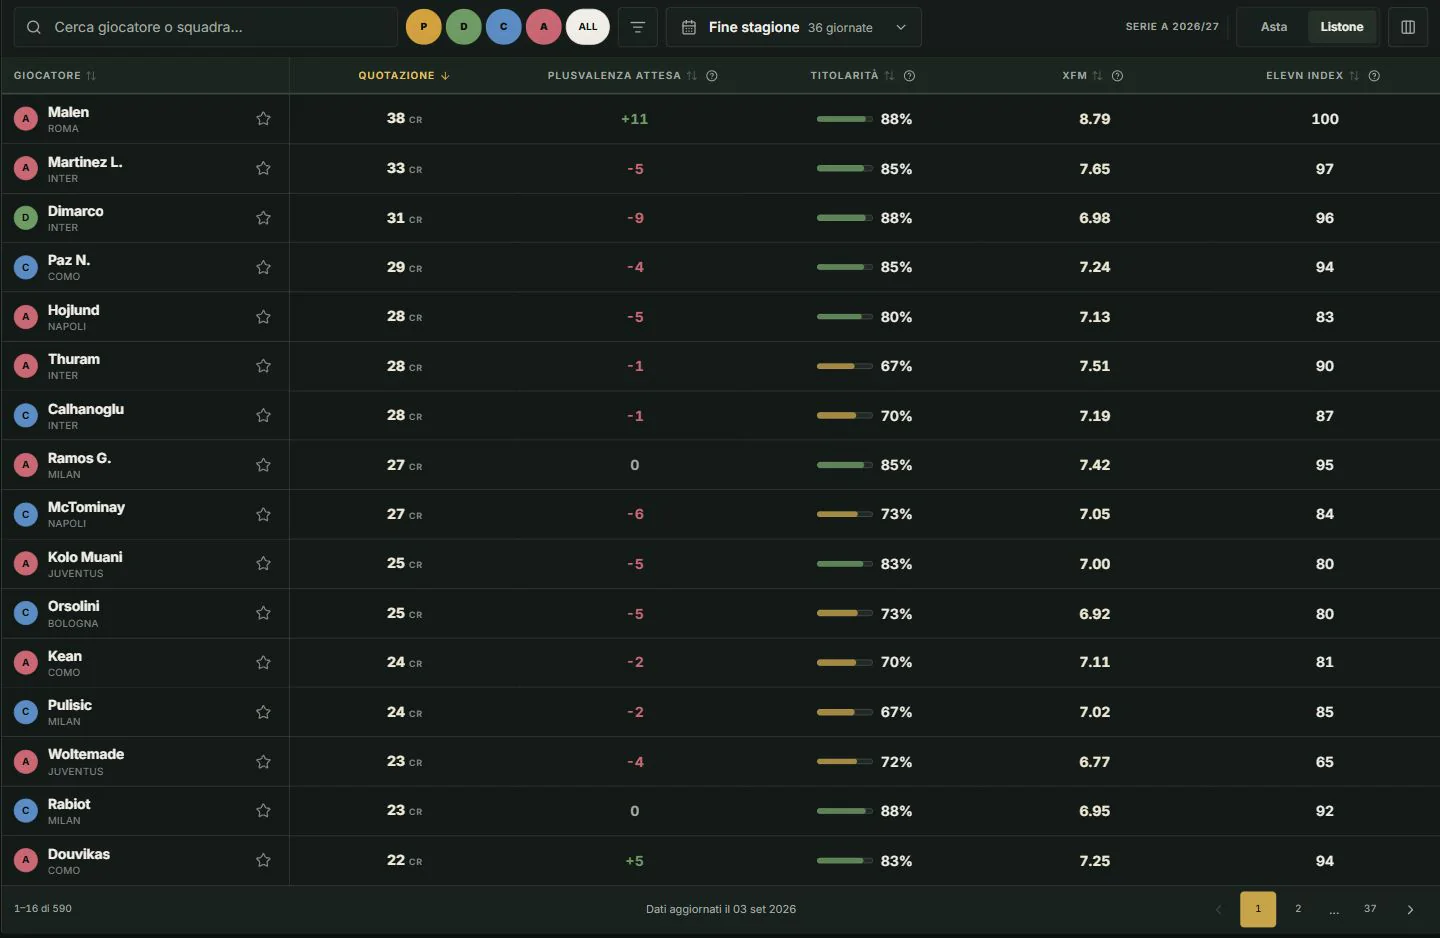1440x938 pixels.
Task: Click Kean's red A role badge
Action: (26, 663)
